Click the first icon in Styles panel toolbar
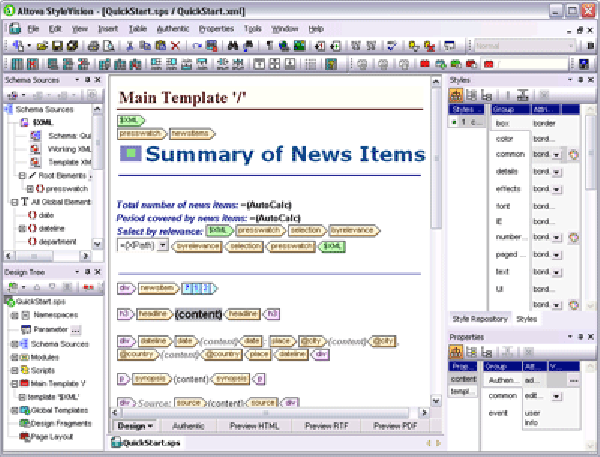Image resolution: width=600 pixels, height=457 pixels. (x=456, y=95)
